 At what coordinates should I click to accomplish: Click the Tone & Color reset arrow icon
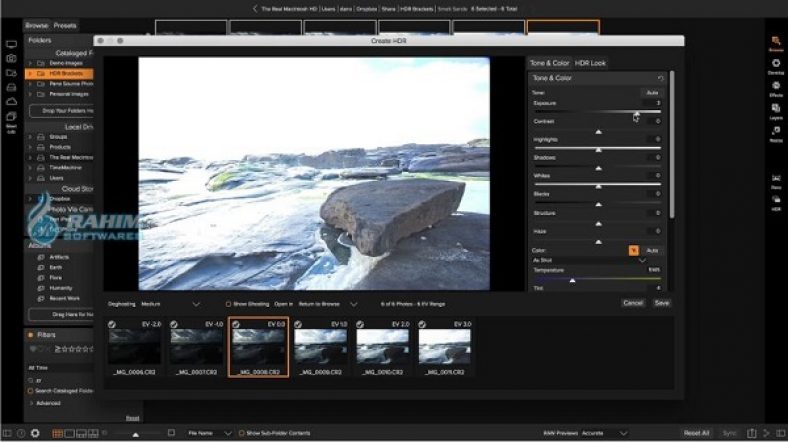coord(660,77)
